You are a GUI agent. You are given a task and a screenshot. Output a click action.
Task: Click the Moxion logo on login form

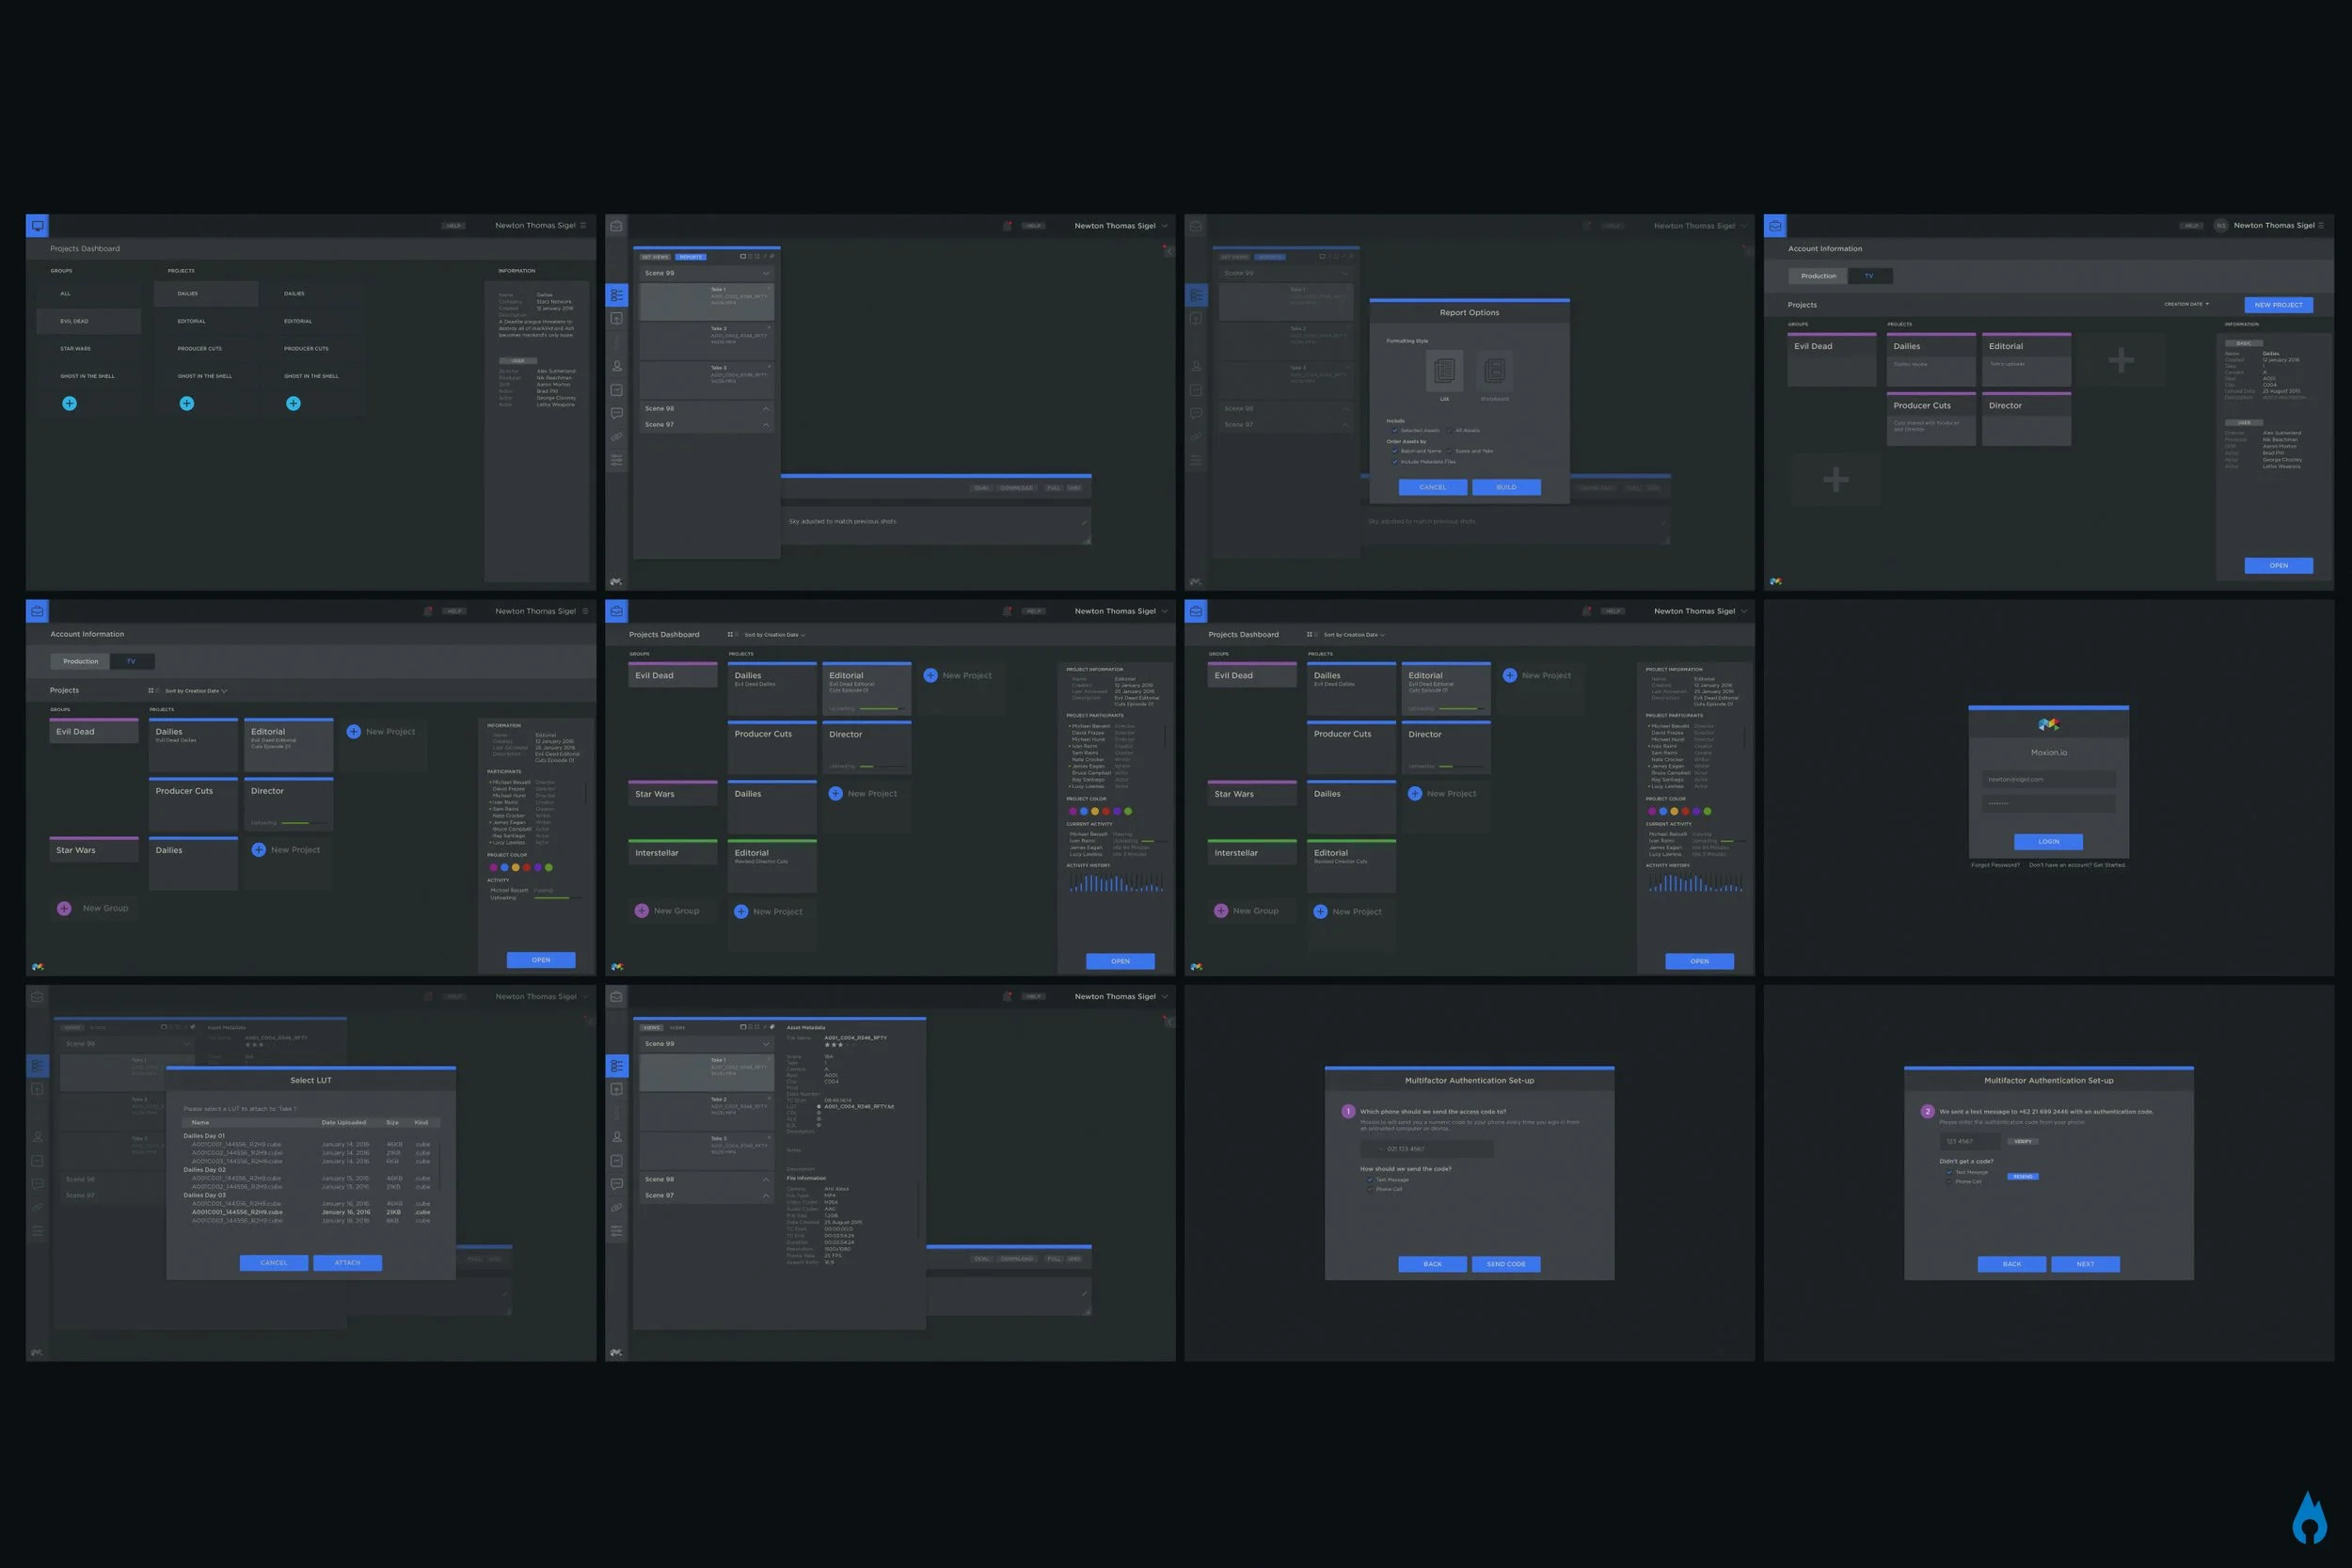pos(2048,724)
